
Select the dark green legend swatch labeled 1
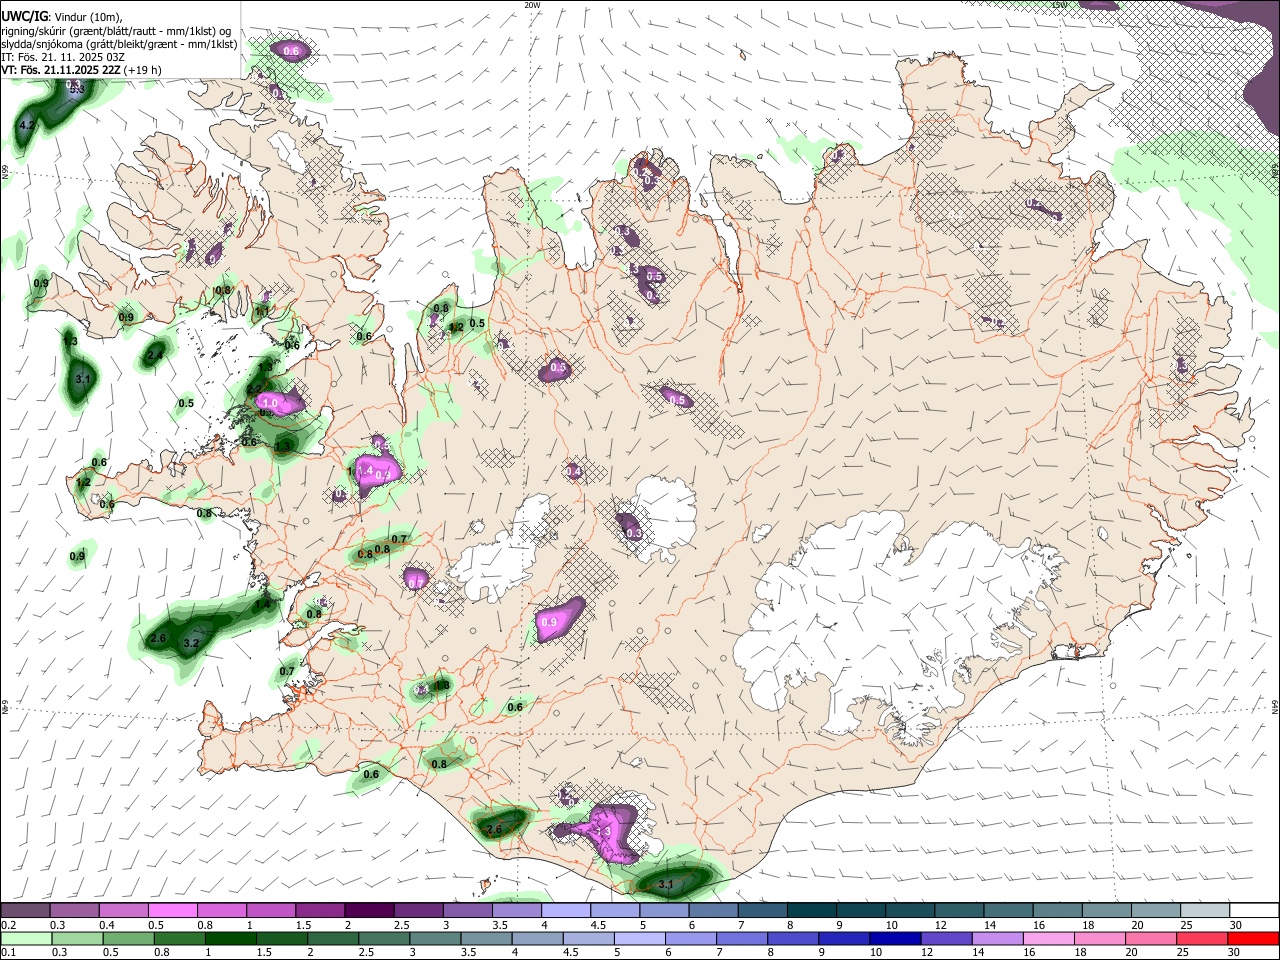pos(230,938)
